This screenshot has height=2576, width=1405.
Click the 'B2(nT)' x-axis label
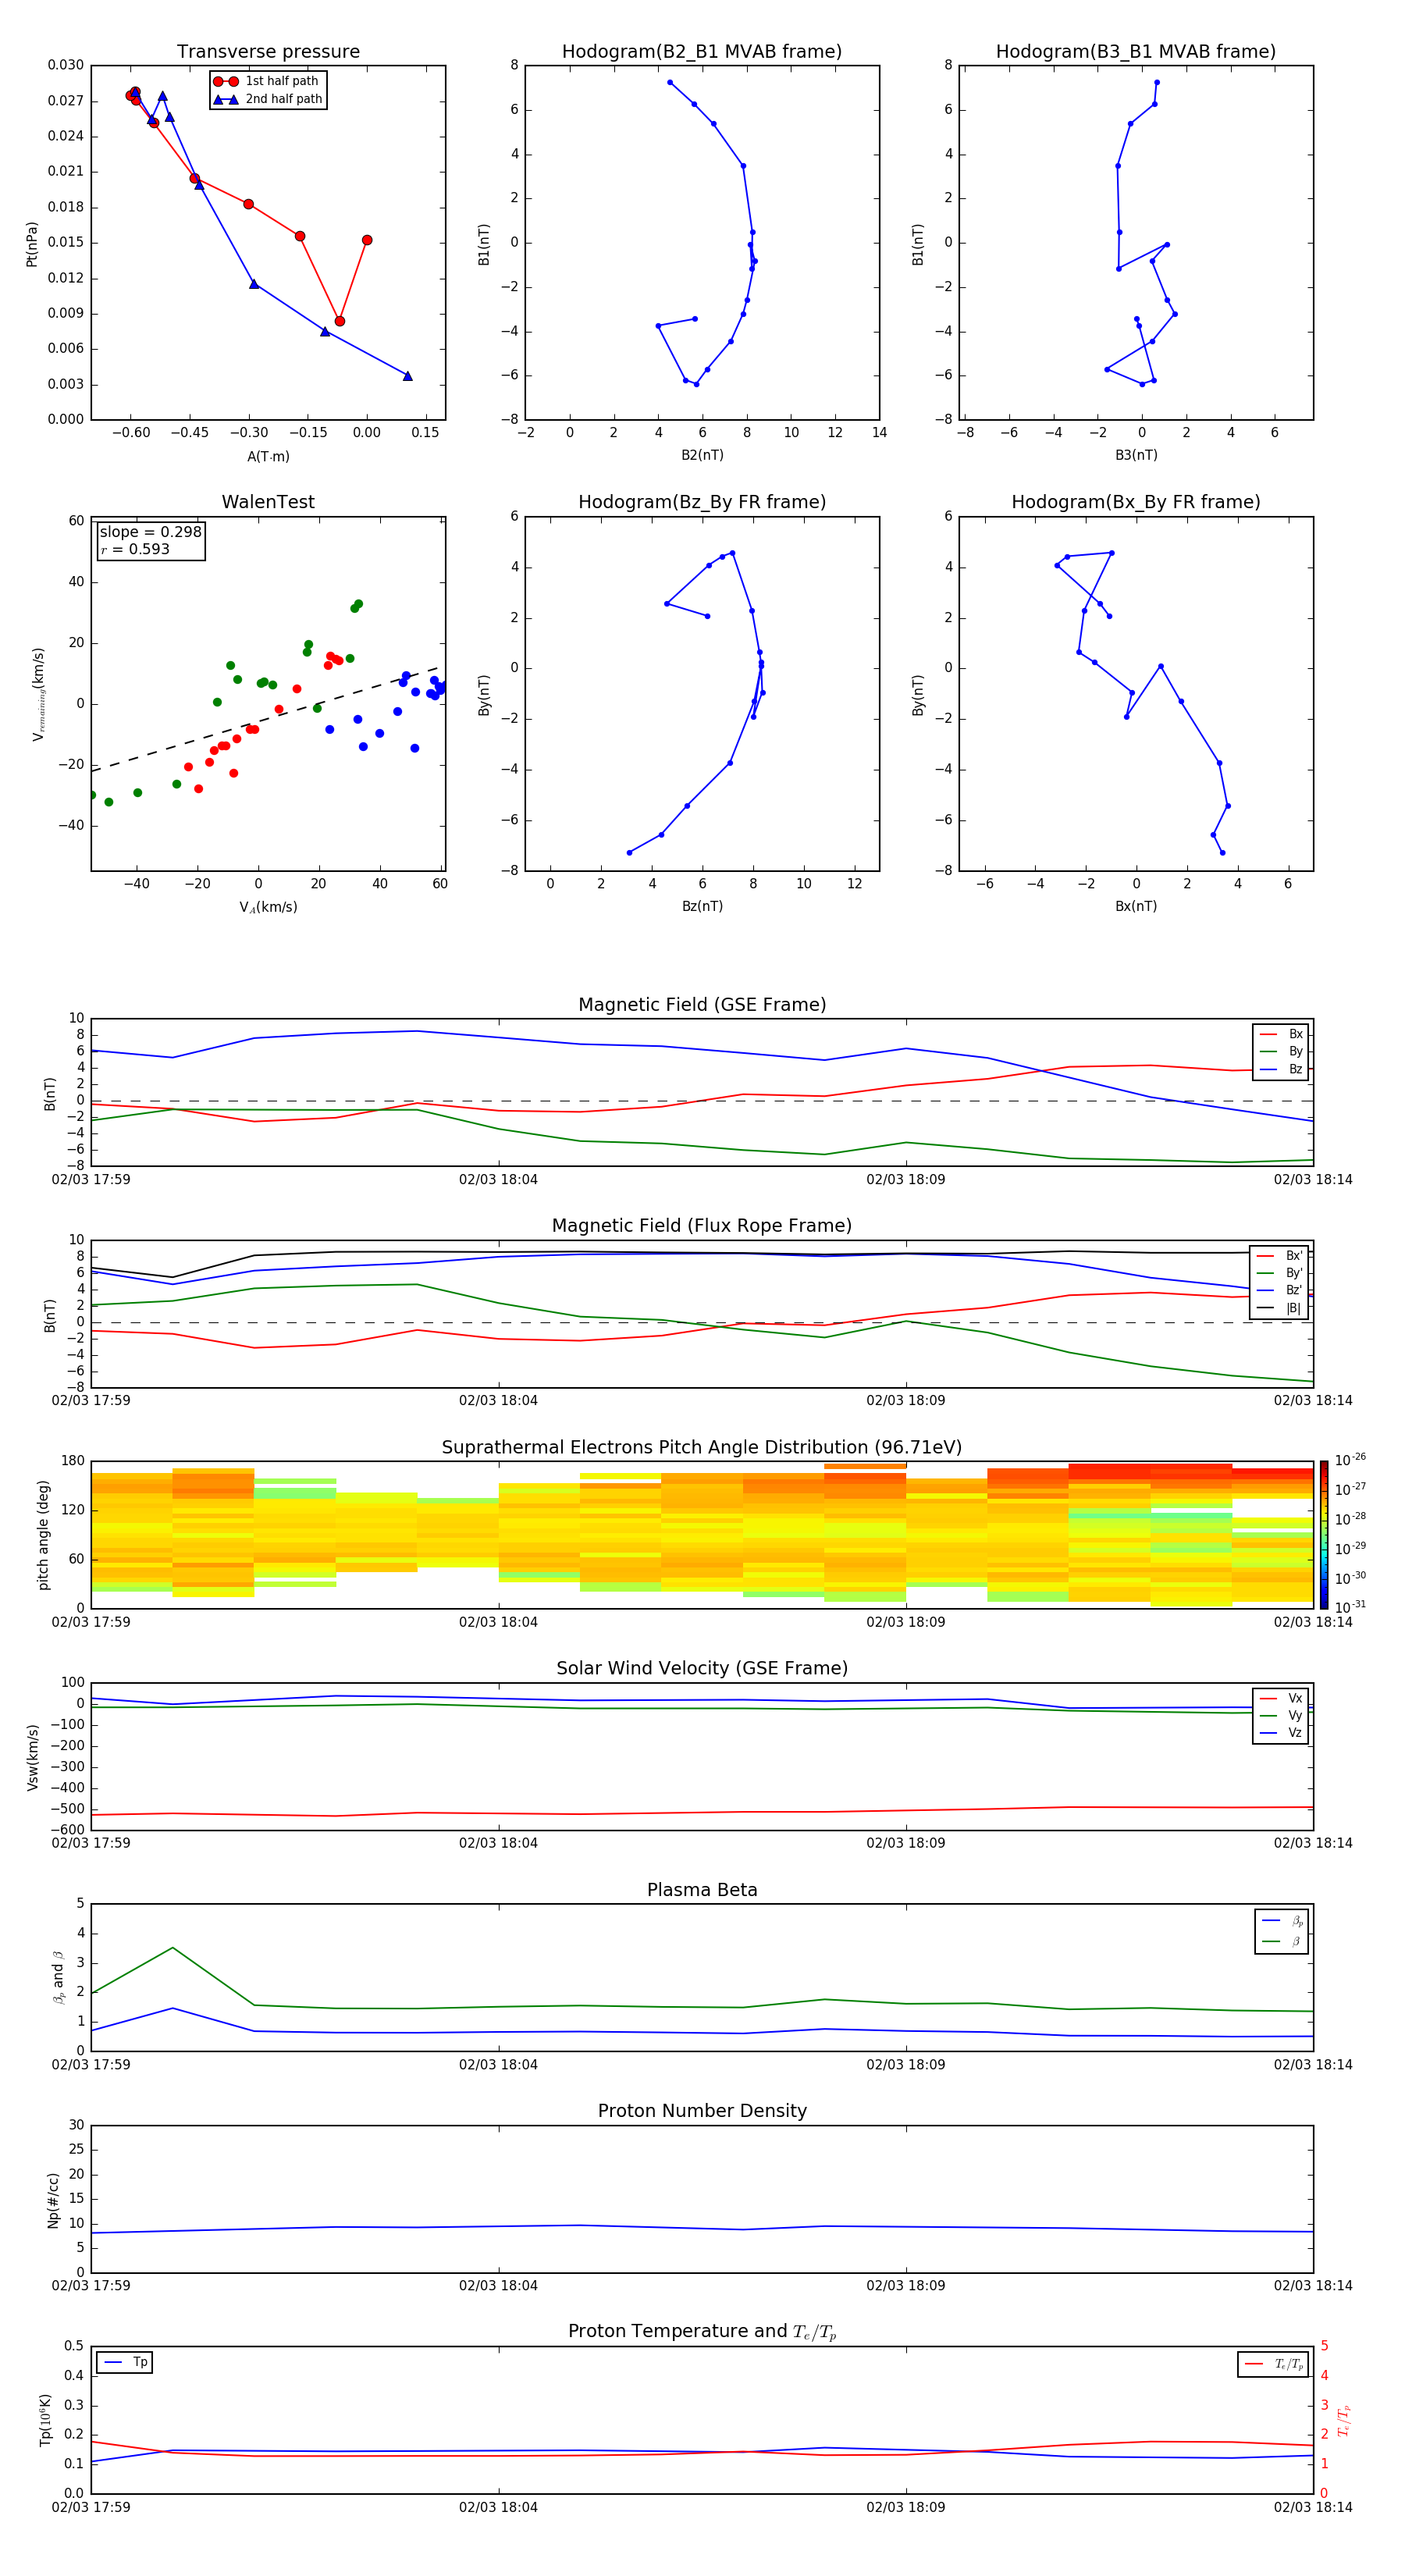coord(702,455)
